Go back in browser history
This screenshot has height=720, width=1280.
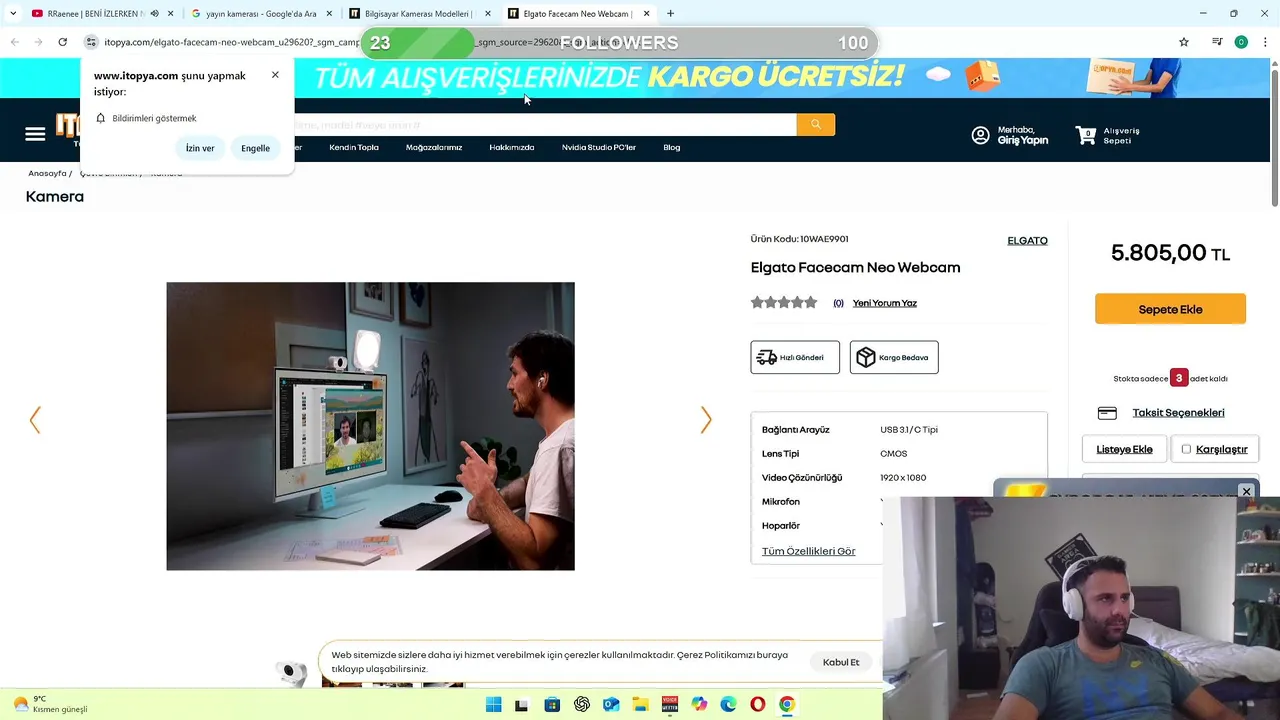(x=14, y=42)
